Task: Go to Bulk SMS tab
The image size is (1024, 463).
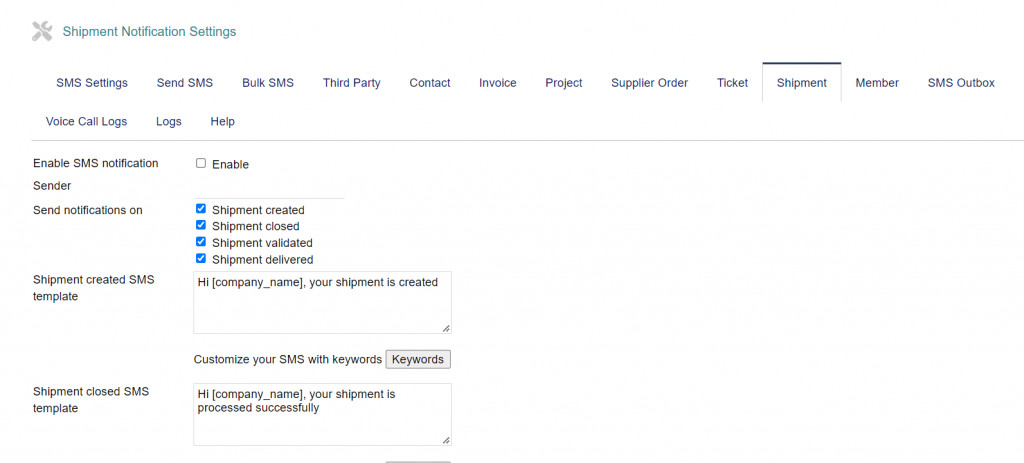Action: click(x=268, y=83)
